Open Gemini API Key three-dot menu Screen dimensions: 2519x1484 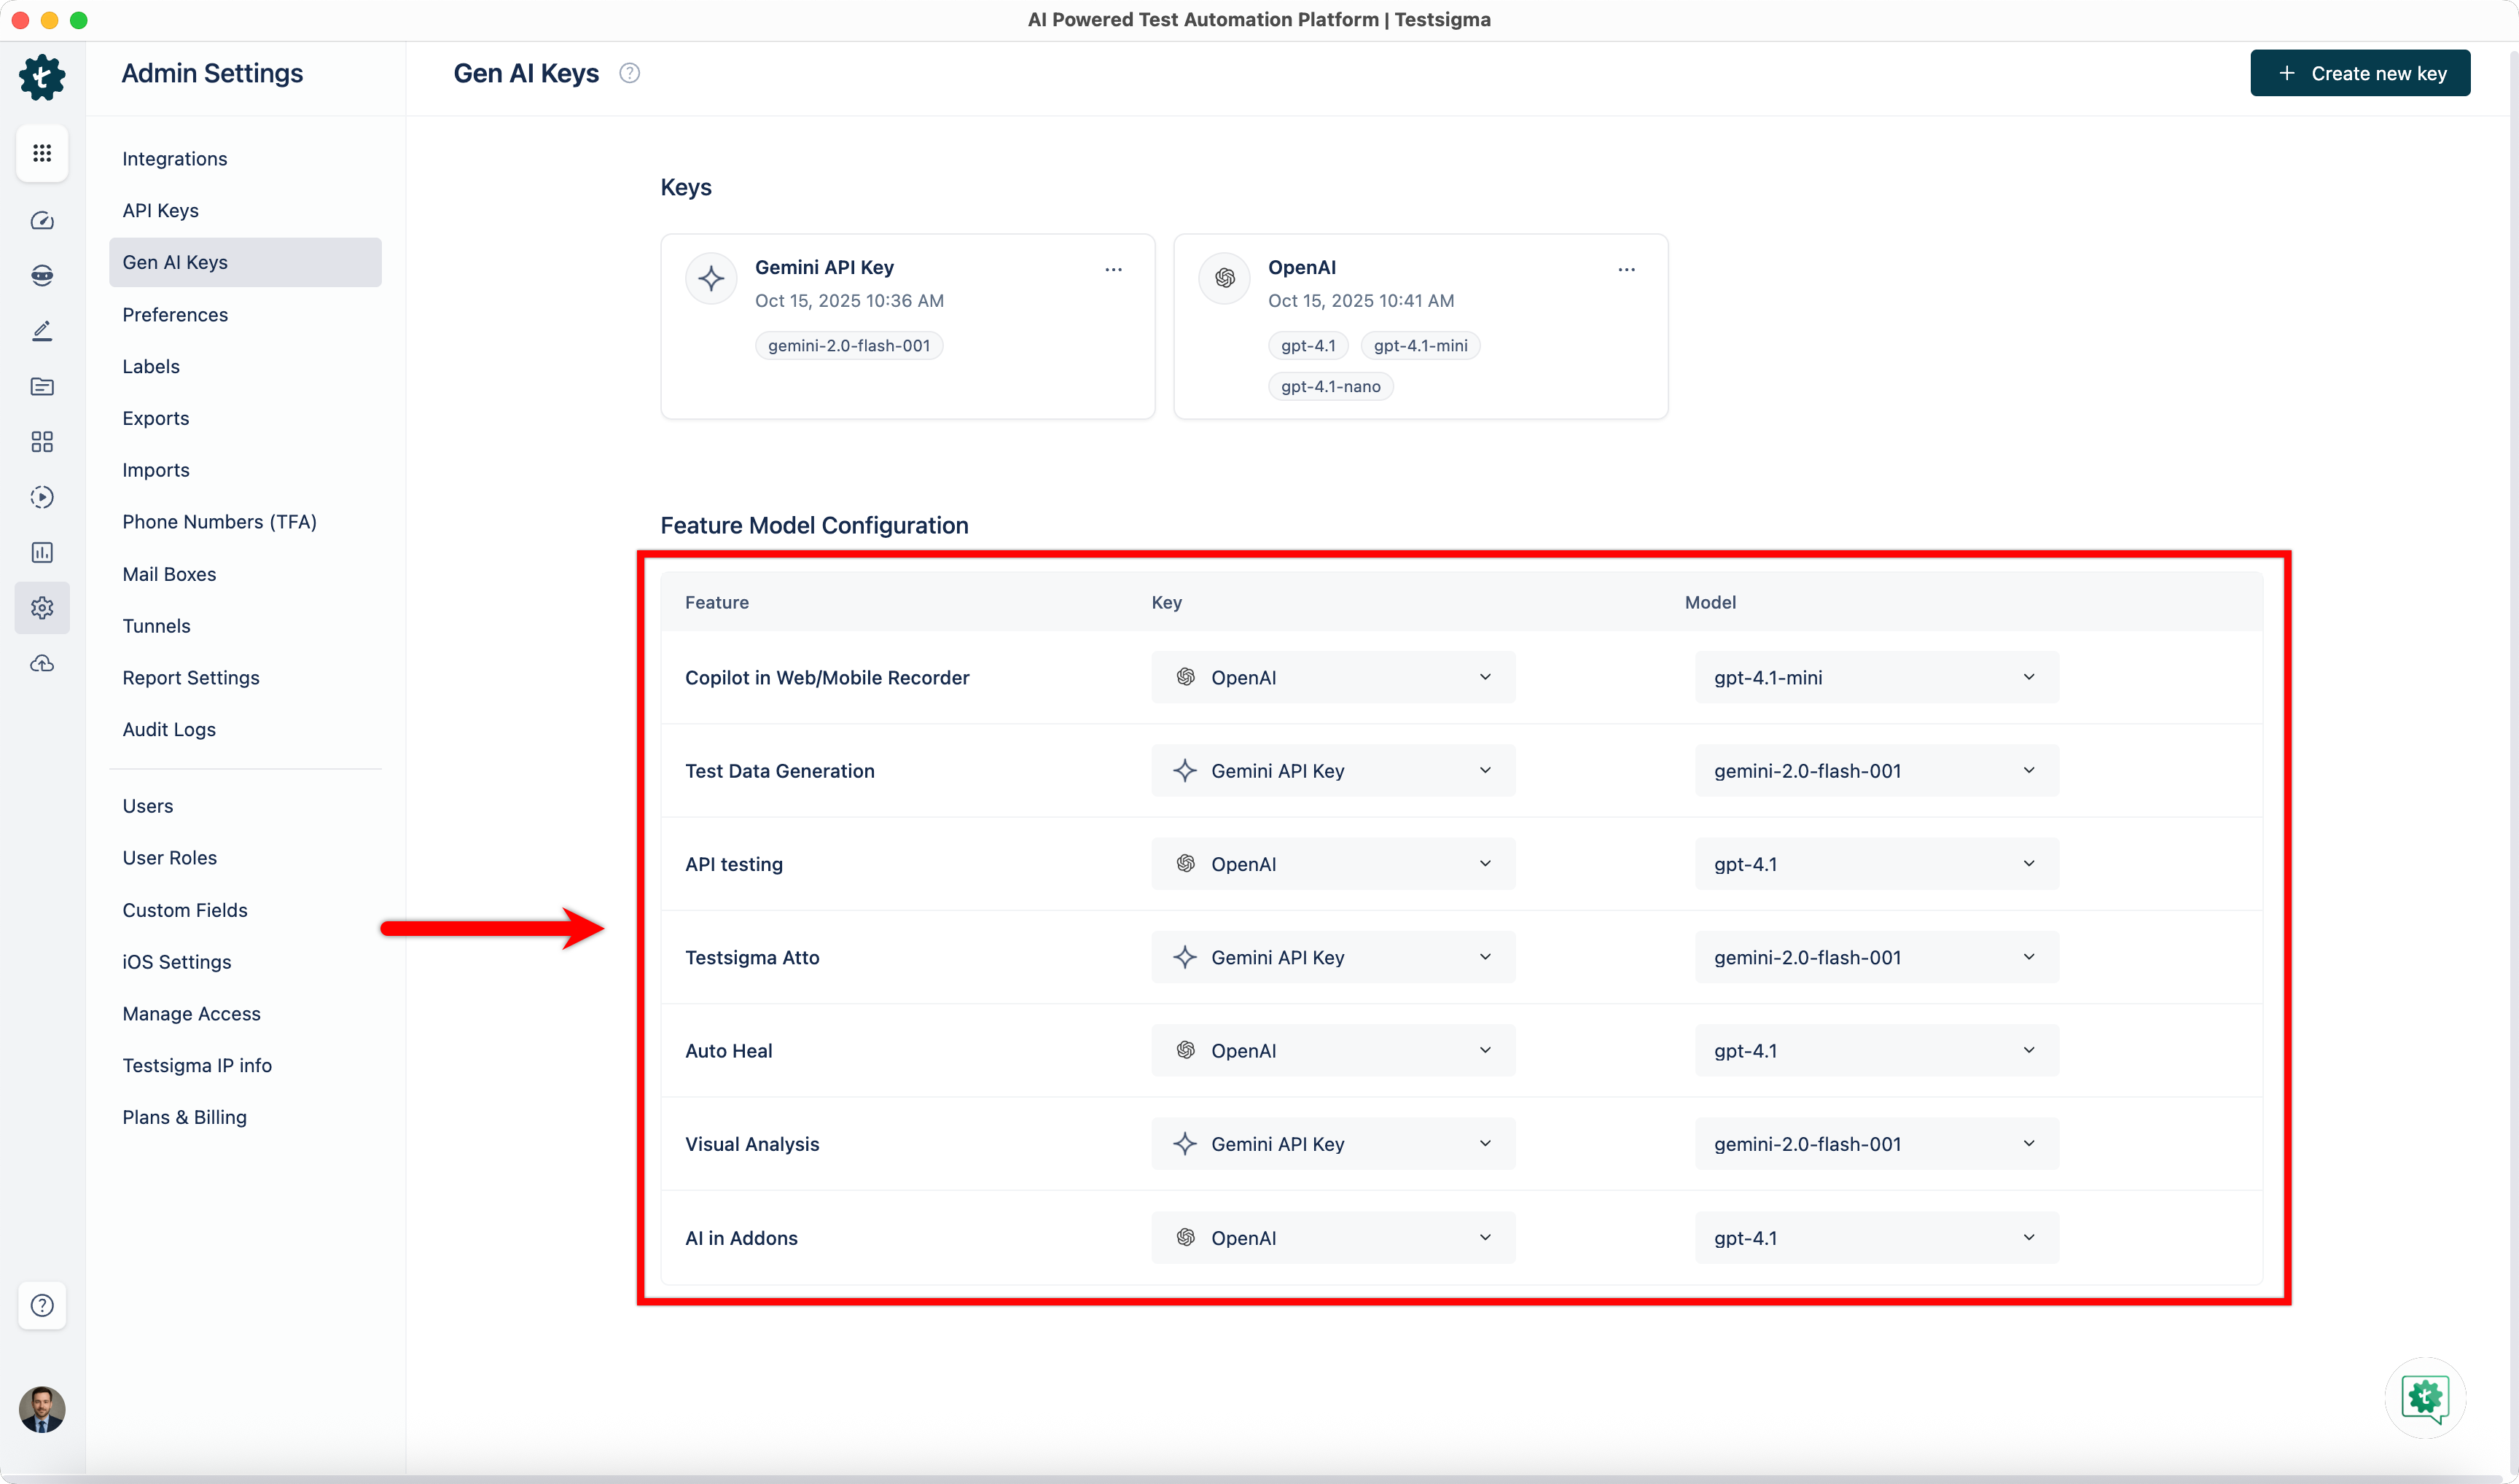(1113, 269)
